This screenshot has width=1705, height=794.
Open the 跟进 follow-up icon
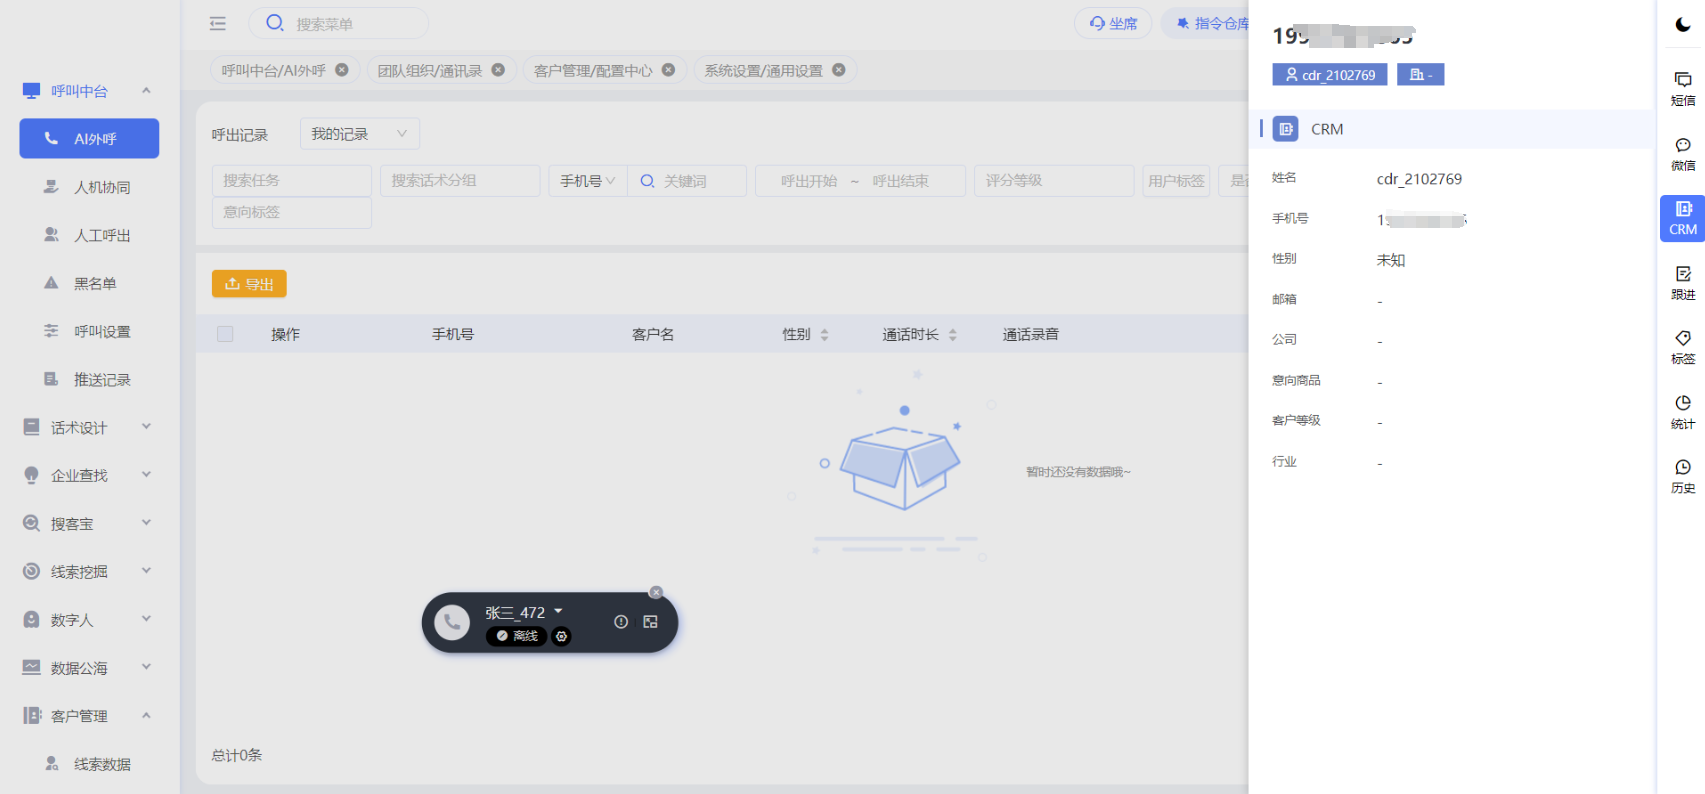(x=1682, y=283)
